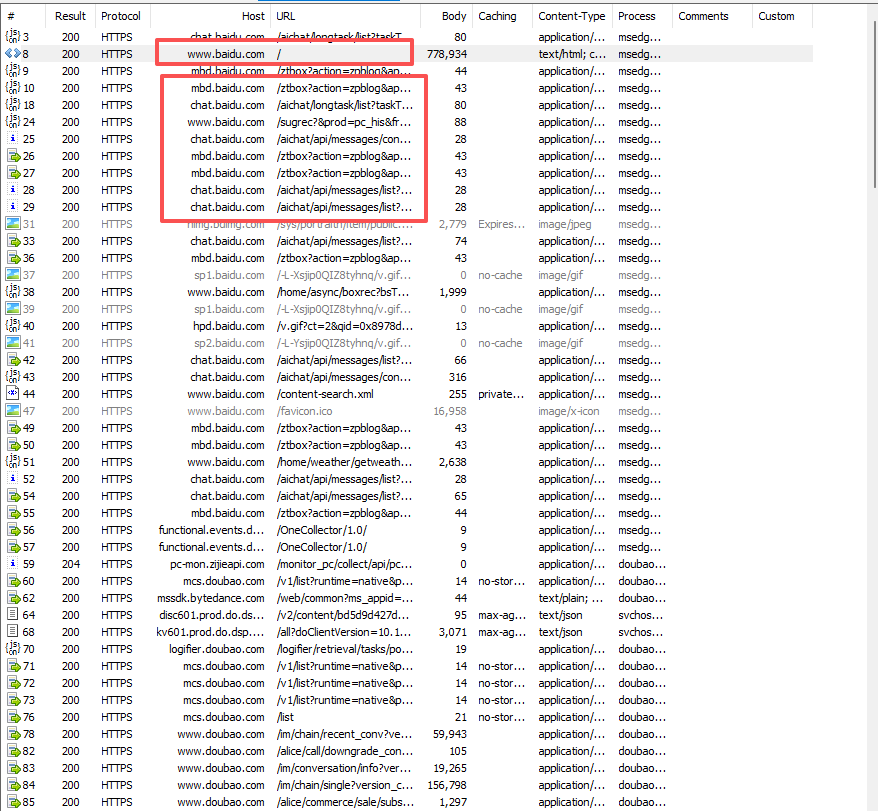The height and width of the screenshot is (811, 878).
Task: Click the document icon of session 68
Action: point(12,632)
